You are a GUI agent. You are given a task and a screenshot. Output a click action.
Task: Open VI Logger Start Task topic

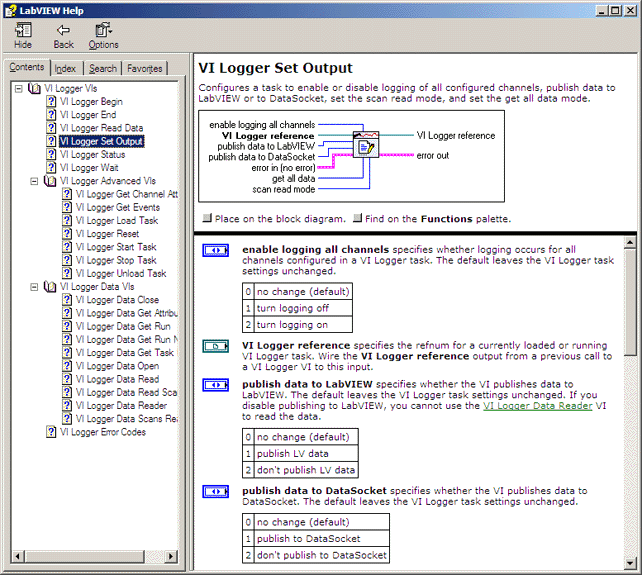point(116,247)
